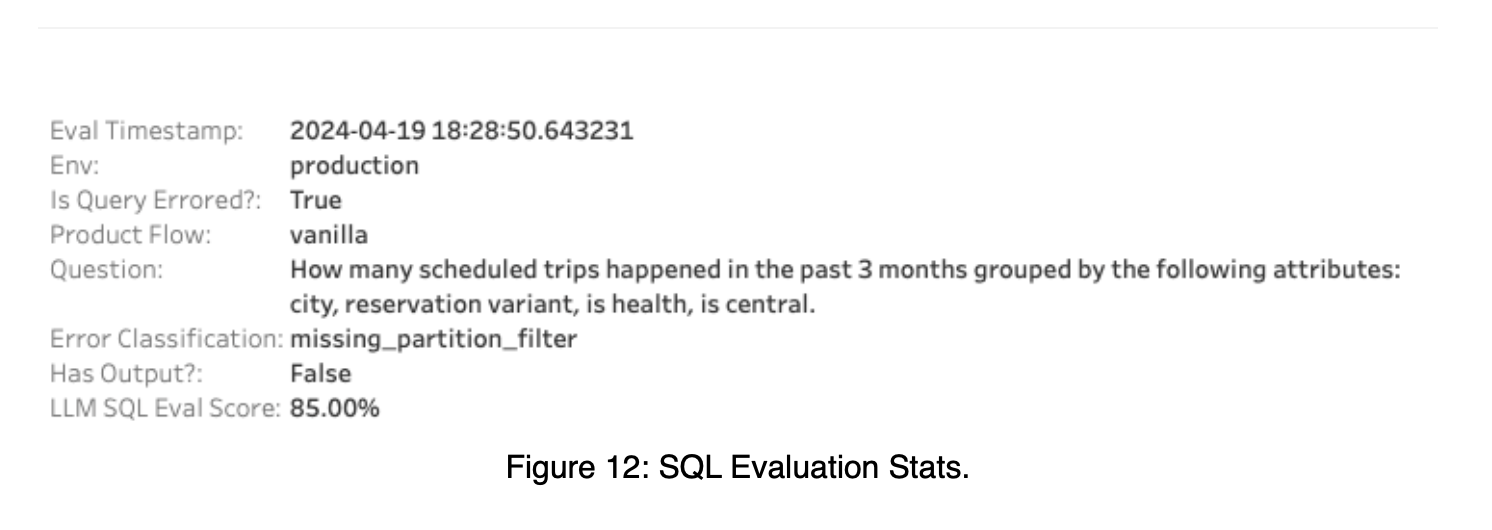Viewport: 1492px width, 530px height.
Task: Select the 85.00% eval score value
Action: [334, 408]
